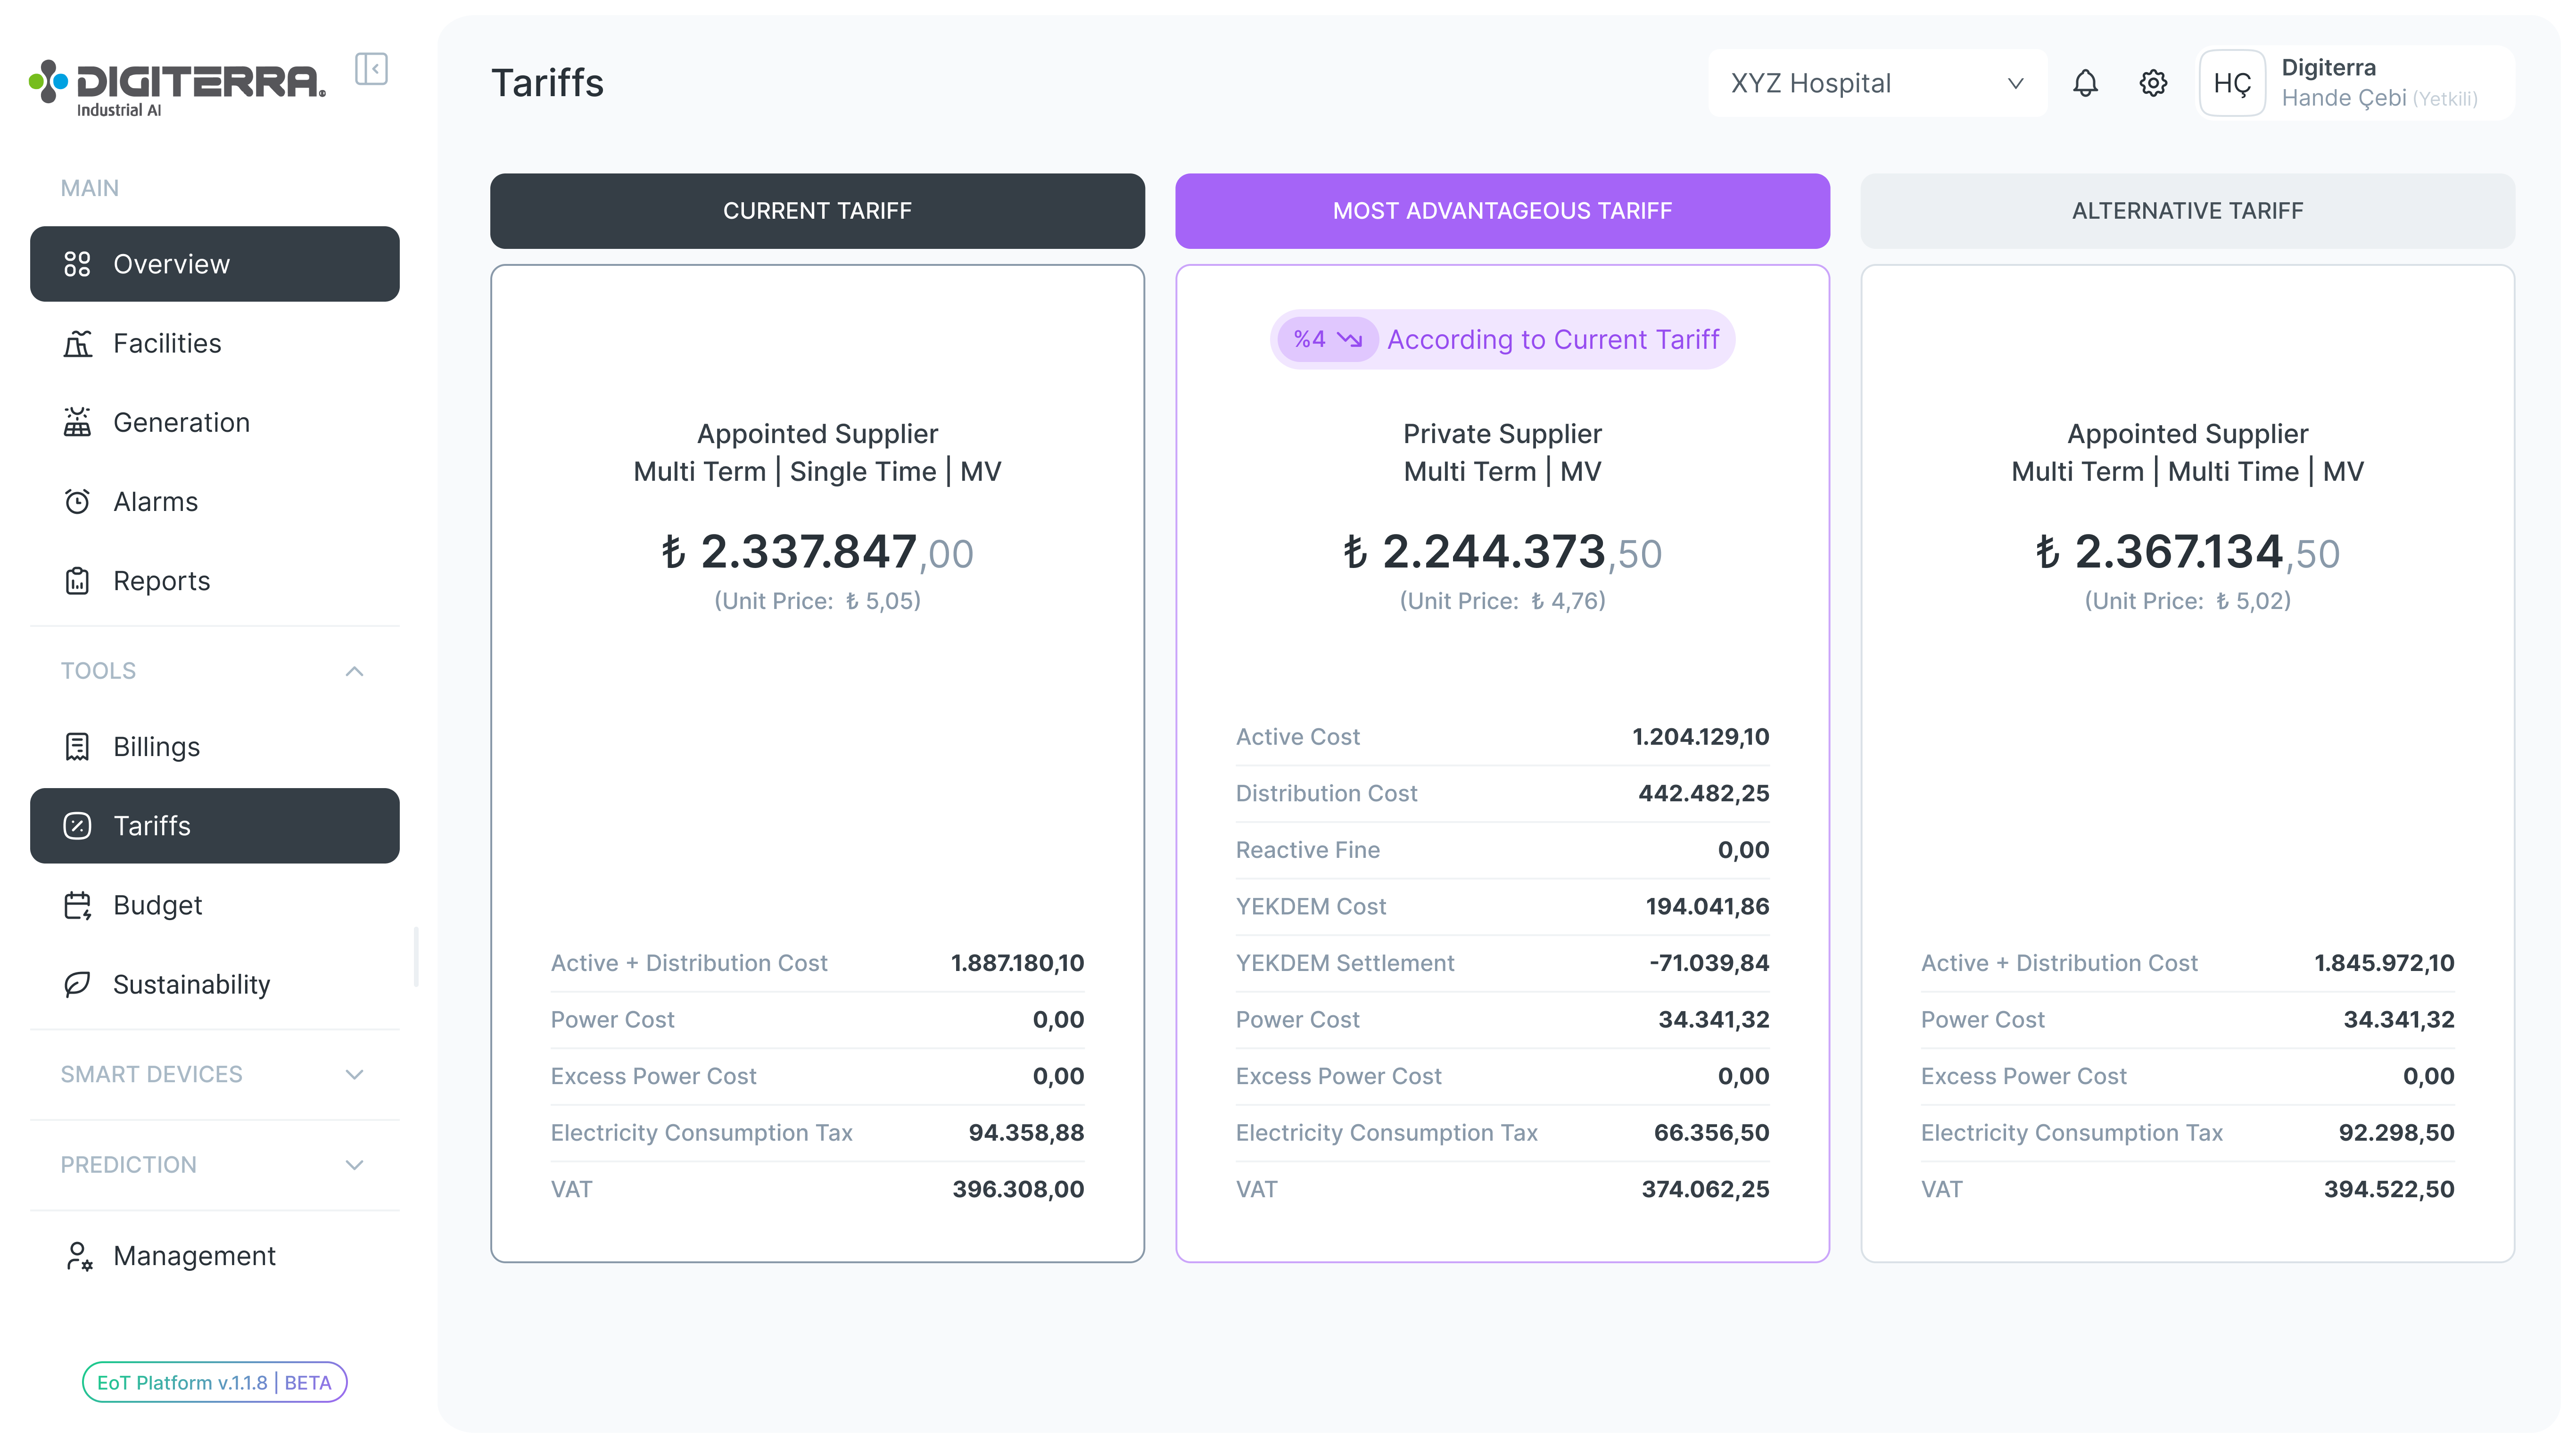Screen dimensions: 2576x1448
Task: Click the HÇ profile avatar
Action: click(2232, 83)
